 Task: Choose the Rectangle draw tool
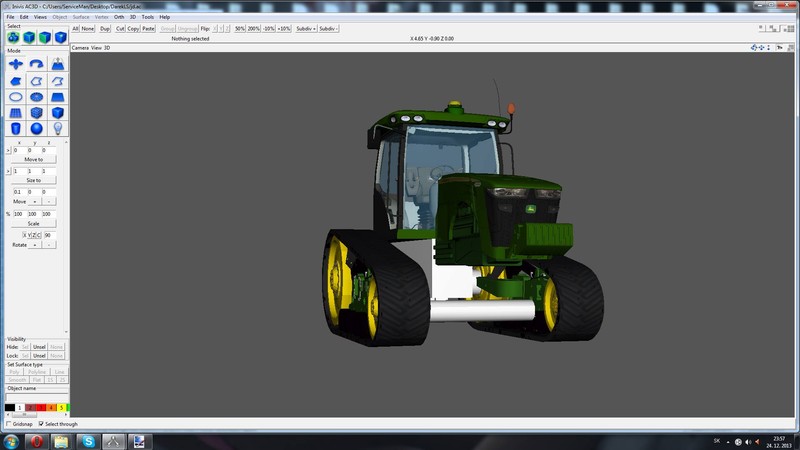click(x=58, y=96)
